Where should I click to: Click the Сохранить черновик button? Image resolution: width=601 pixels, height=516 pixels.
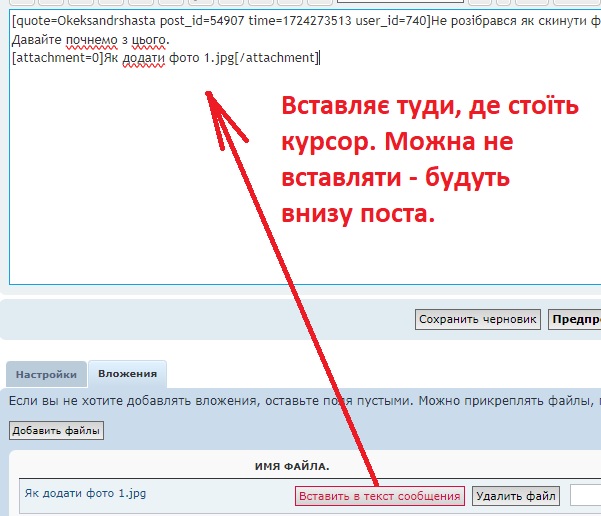[478, 320]
